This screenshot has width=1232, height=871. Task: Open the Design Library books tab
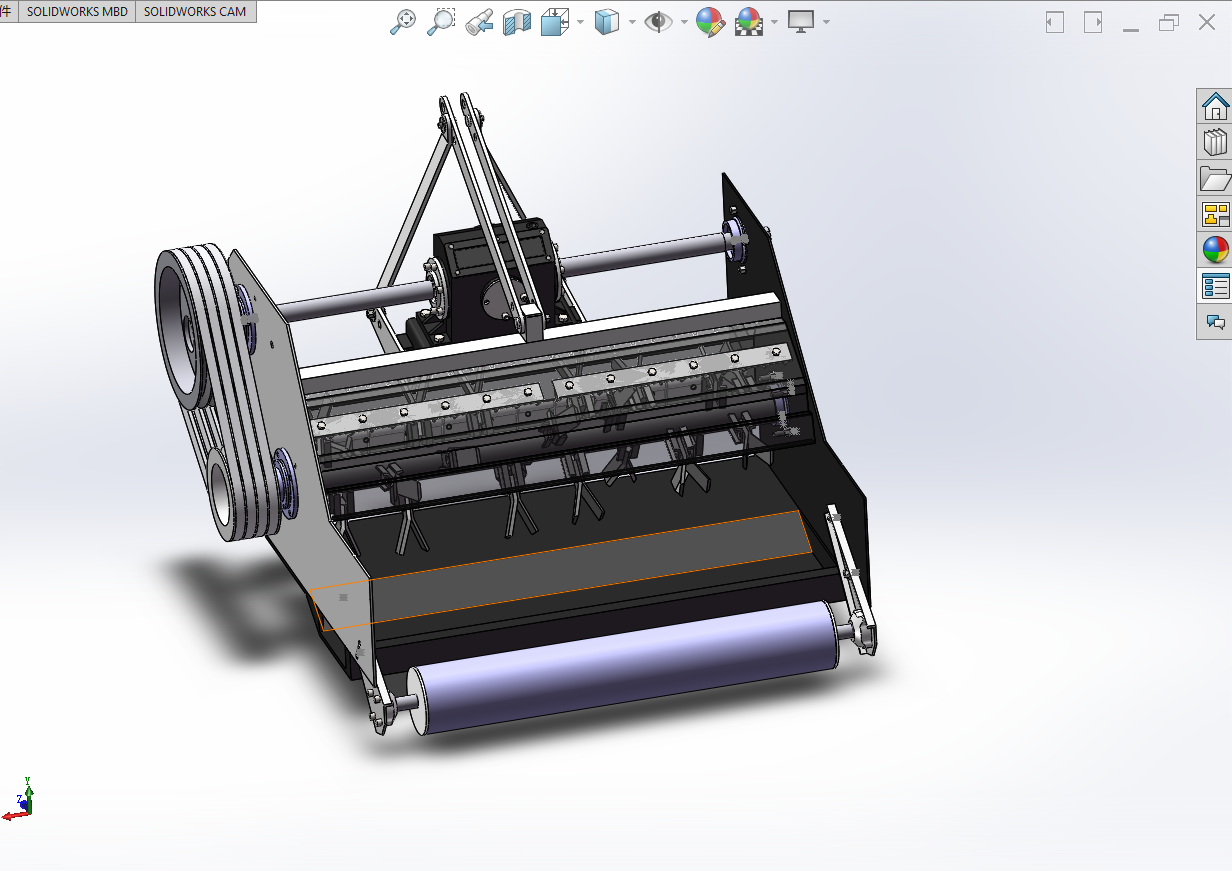coord(1215,142)
